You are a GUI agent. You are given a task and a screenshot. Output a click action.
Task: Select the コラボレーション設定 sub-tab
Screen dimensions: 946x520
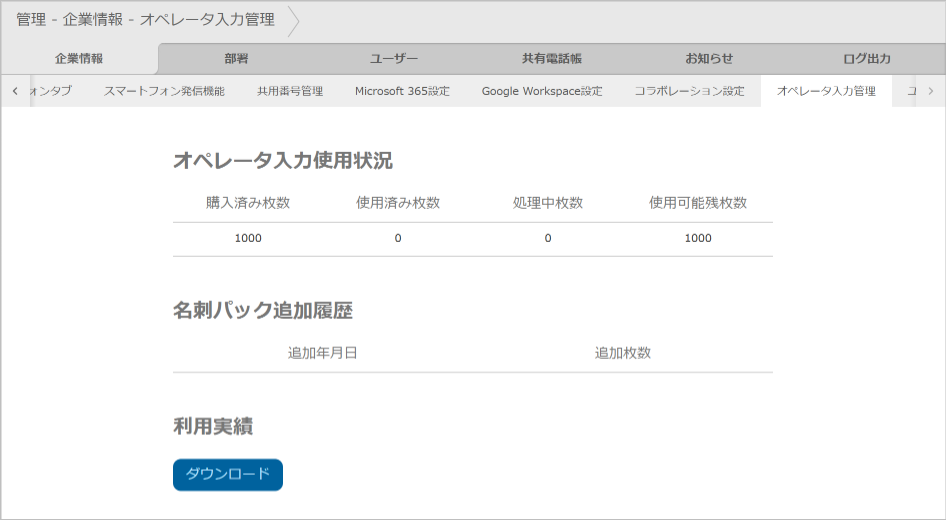[690, 91]
